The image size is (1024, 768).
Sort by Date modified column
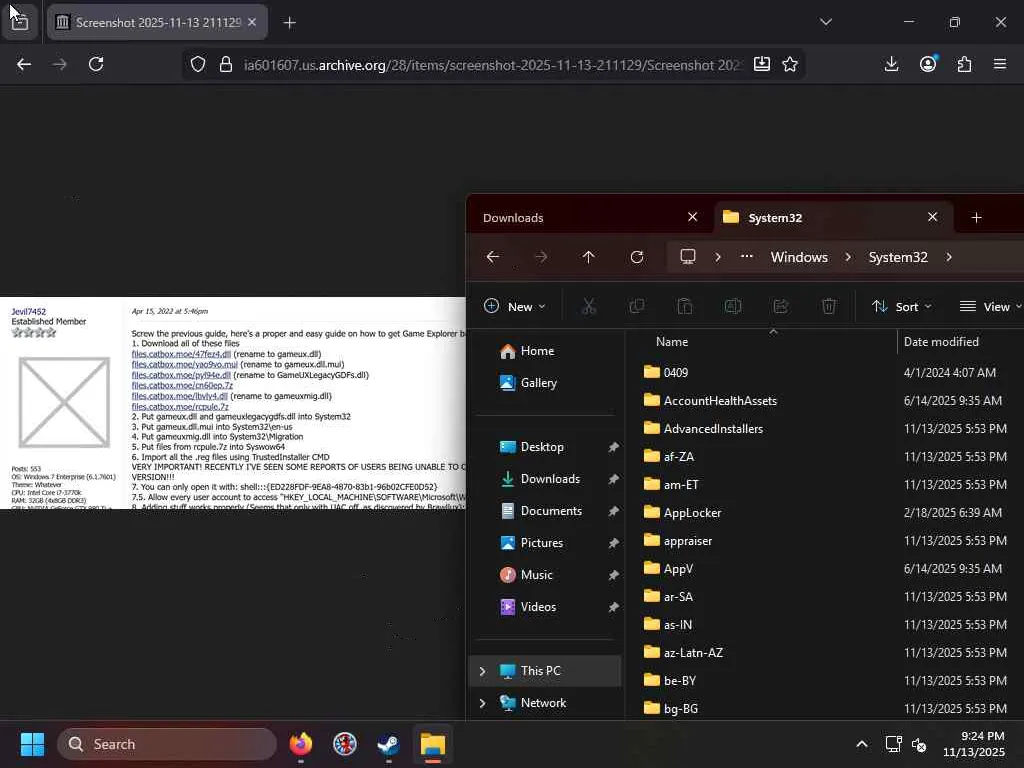[x=941, y=342]
